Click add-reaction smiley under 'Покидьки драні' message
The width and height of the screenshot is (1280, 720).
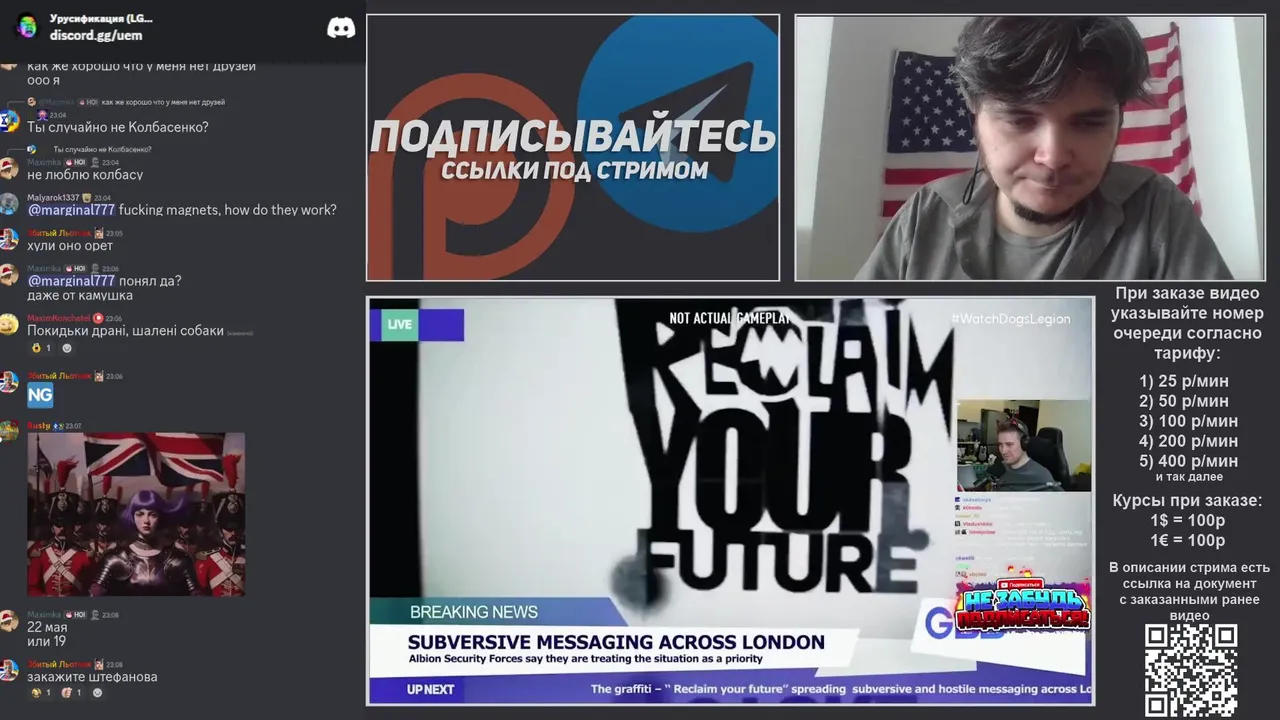[x=67, y=348]
